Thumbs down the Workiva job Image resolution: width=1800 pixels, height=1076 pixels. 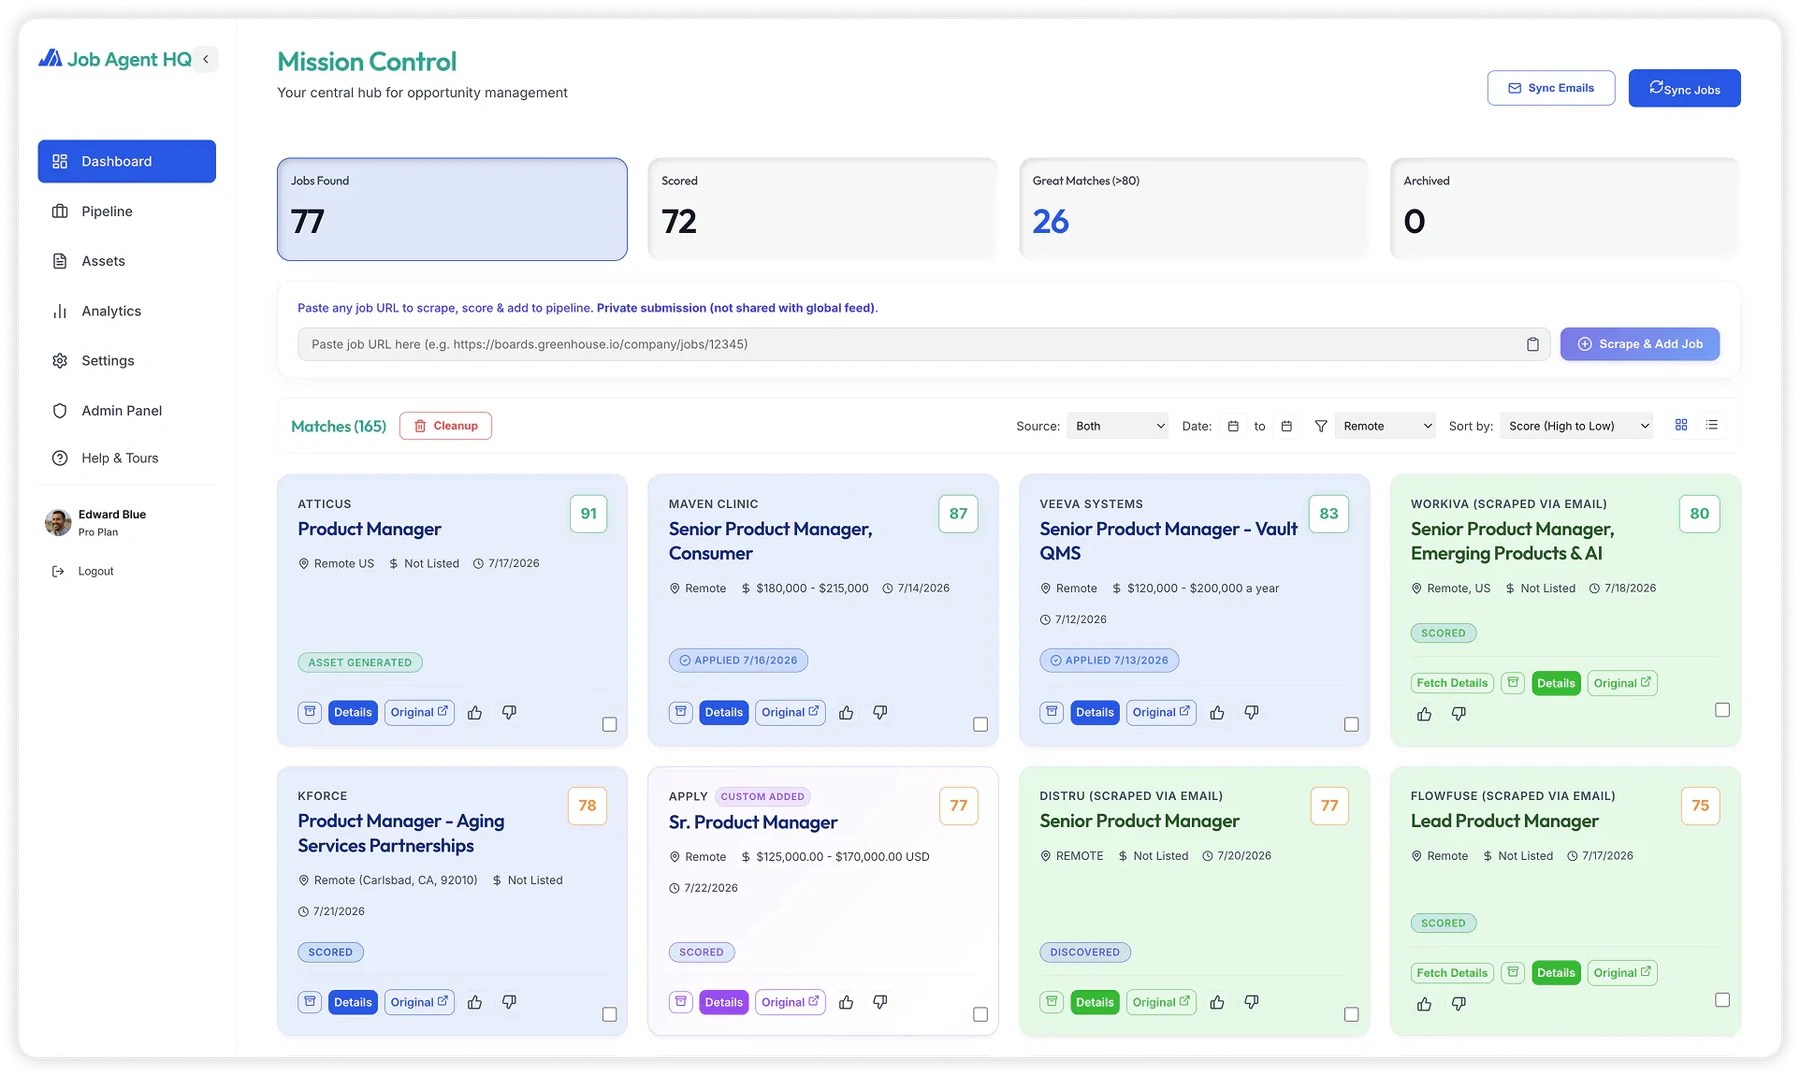pos(1459,714)
